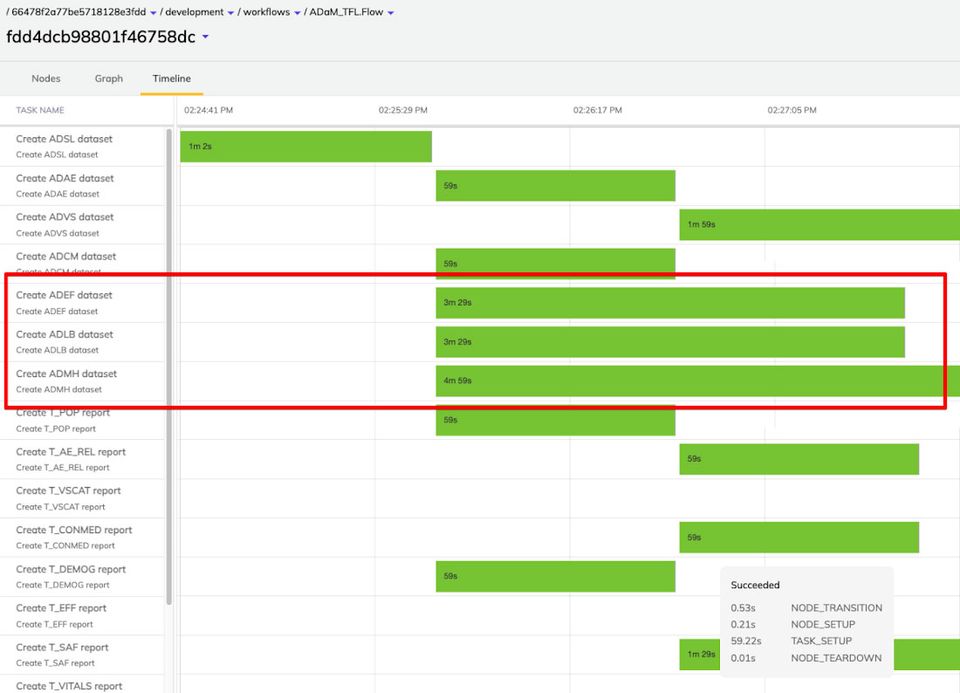Image resolution: width=960 pixels, height=693 pixels.
Task: Switch to the Graph tab
Action: tap(108, 78)
